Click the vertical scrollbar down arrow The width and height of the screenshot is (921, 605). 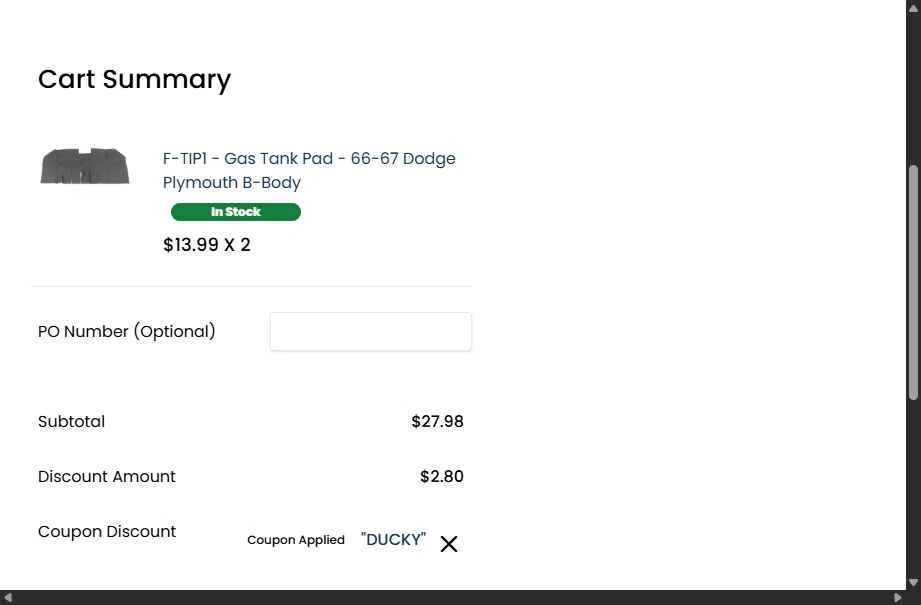pos(913,583)
